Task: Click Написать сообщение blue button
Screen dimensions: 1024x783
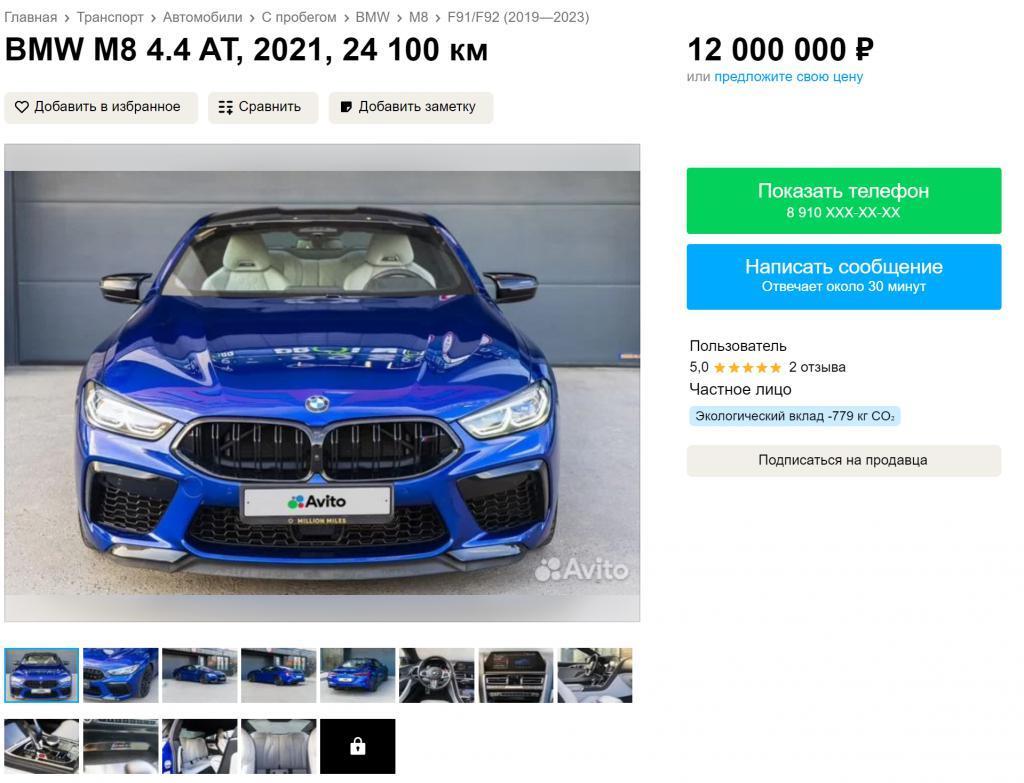Action: click(x=843, y=276)
